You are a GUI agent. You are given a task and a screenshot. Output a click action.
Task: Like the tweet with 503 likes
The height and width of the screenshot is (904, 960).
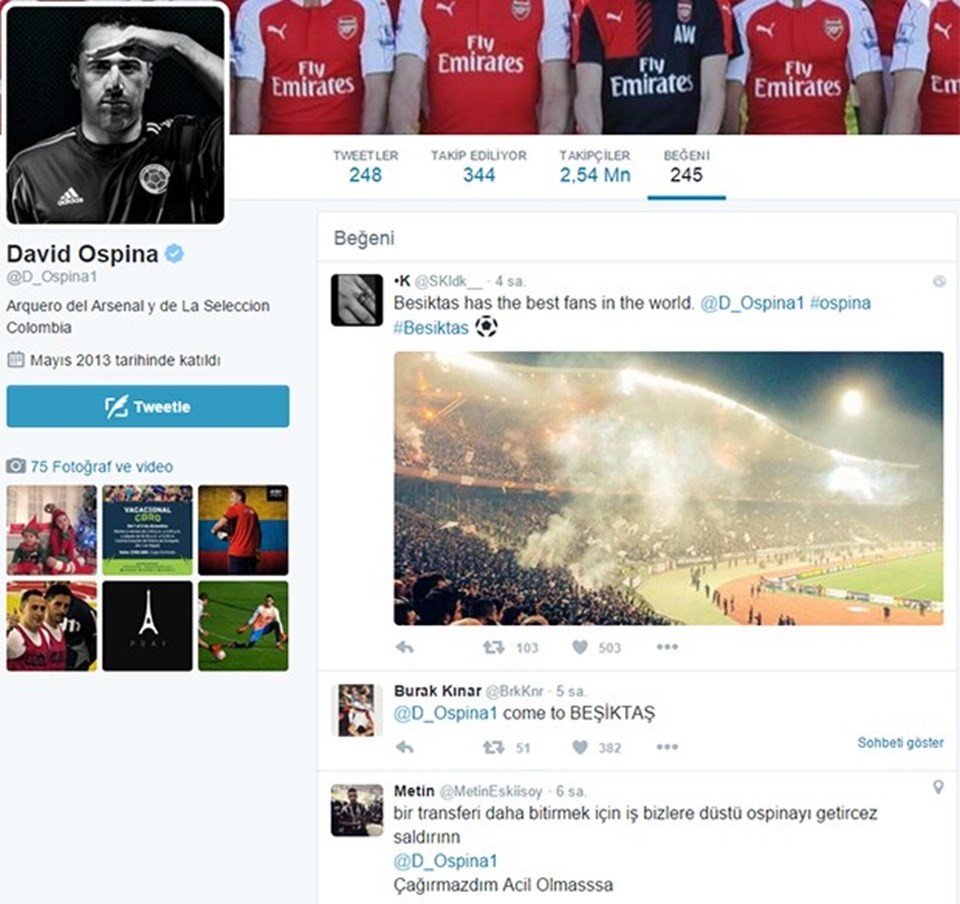click(580, 648)
